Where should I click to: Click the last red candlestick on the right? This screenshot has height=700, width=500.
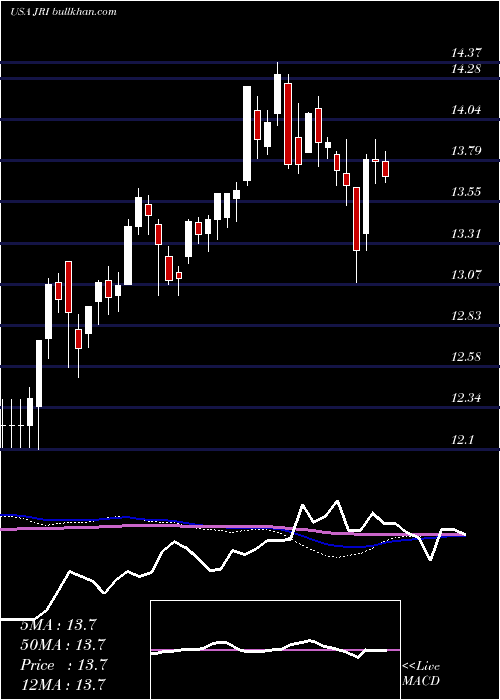click(386, 168)
